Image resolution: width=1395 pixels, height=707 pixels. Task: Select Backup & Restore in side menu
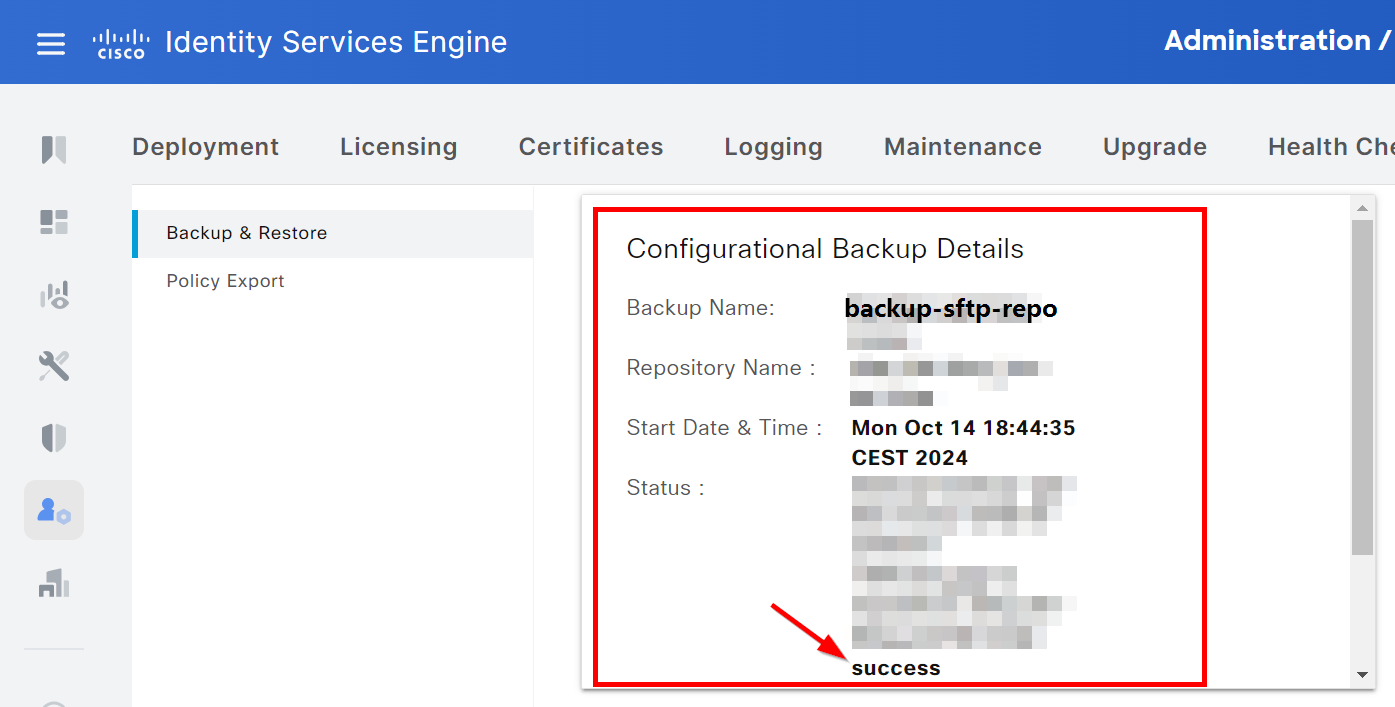click(247, 233)
